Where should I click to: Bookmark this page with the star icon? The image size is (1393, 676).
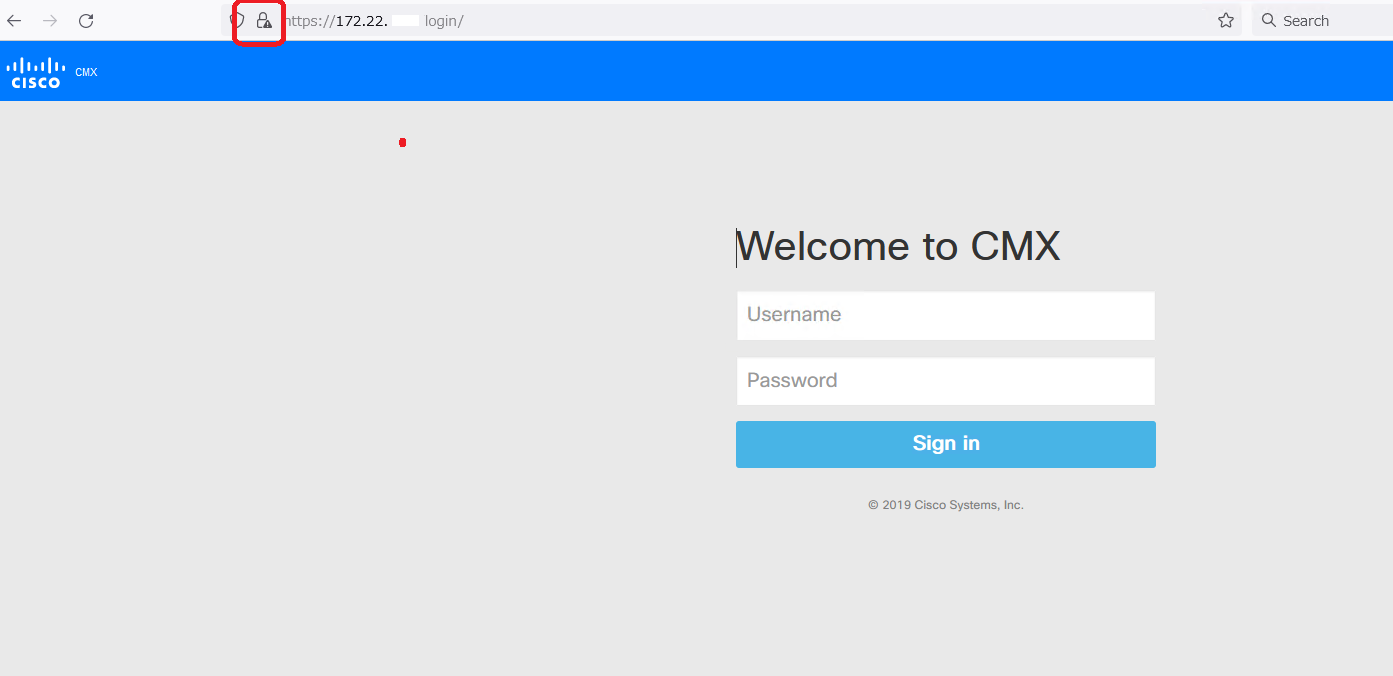click(1226, 20)
